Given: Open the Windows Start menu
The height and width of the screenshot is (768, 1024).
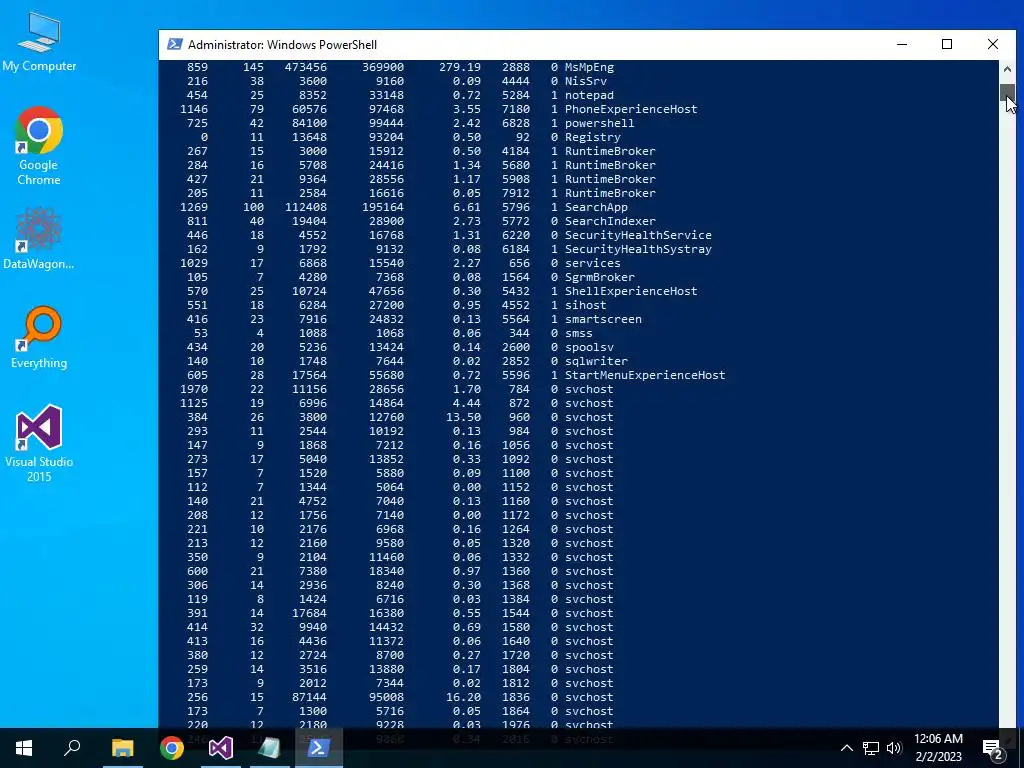Looking at the screenshot, I should click(x=24, y=748).
